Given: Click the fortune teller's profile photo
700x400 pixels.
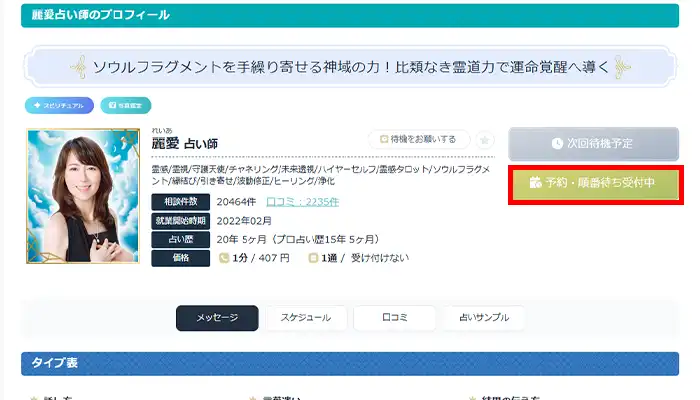Looking at the screenshot, I should click(81, 196).
